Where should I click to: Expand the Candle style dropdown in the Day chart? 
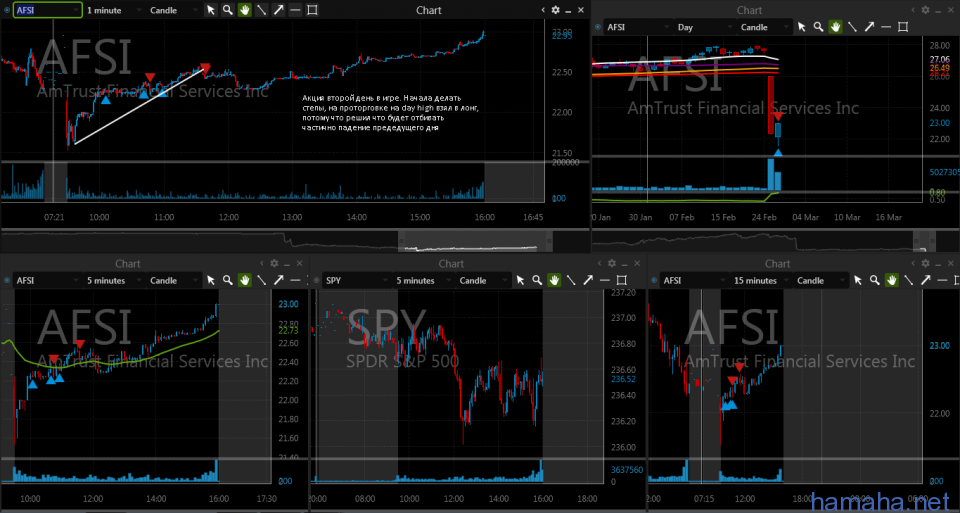(x=763, y=27)
